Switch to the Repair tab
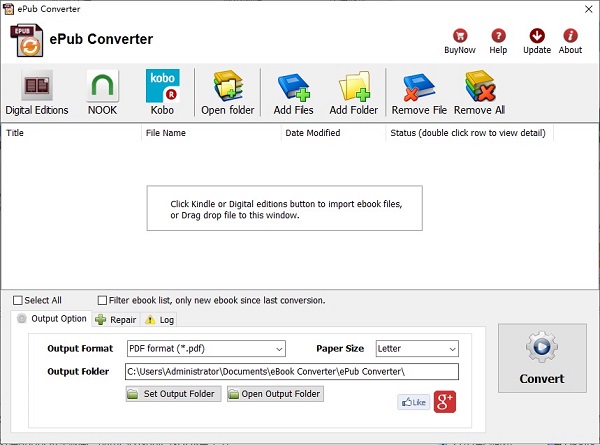The height and width of the screenshot is (445, 600). point(115,320)
